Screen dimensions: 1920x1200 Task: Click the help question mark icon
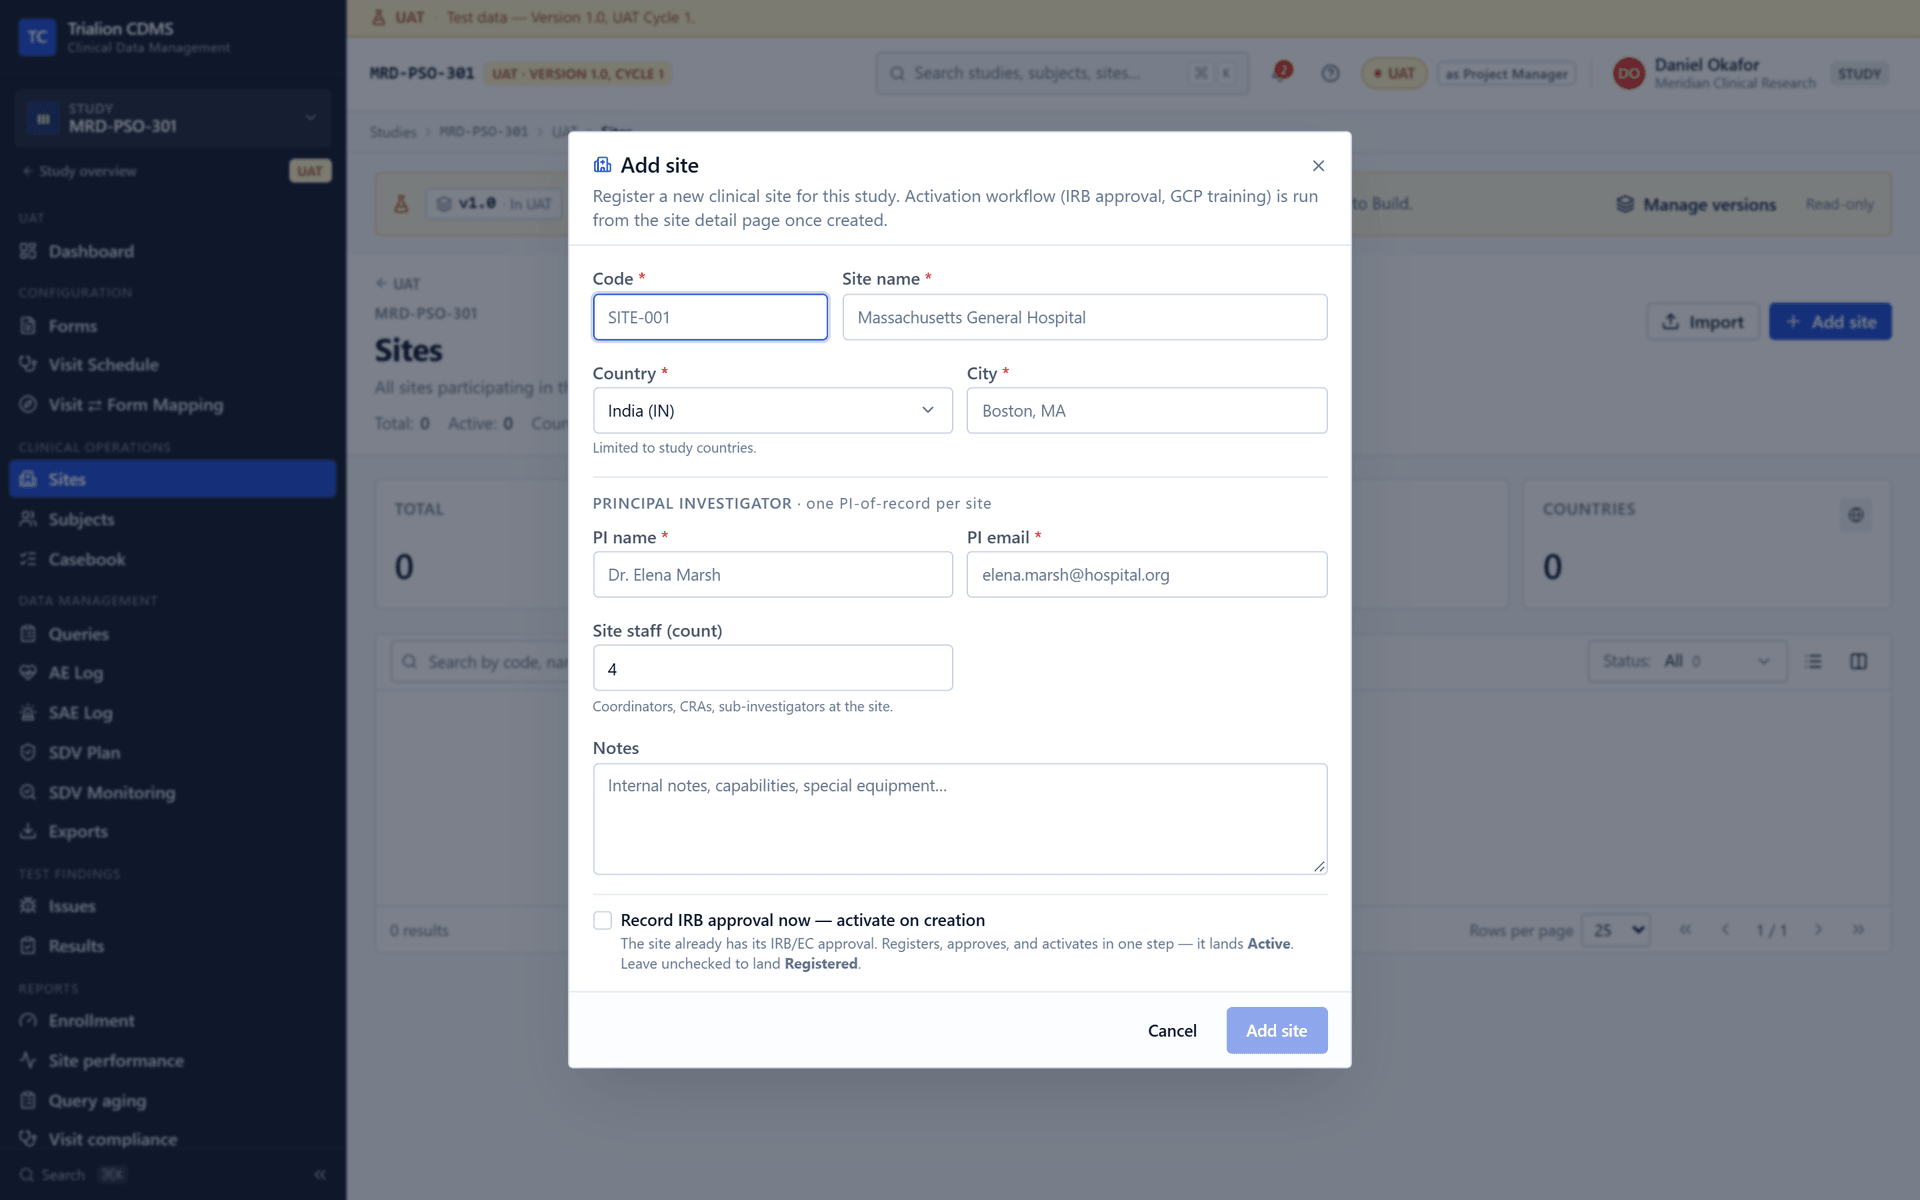click(1330, 73)
